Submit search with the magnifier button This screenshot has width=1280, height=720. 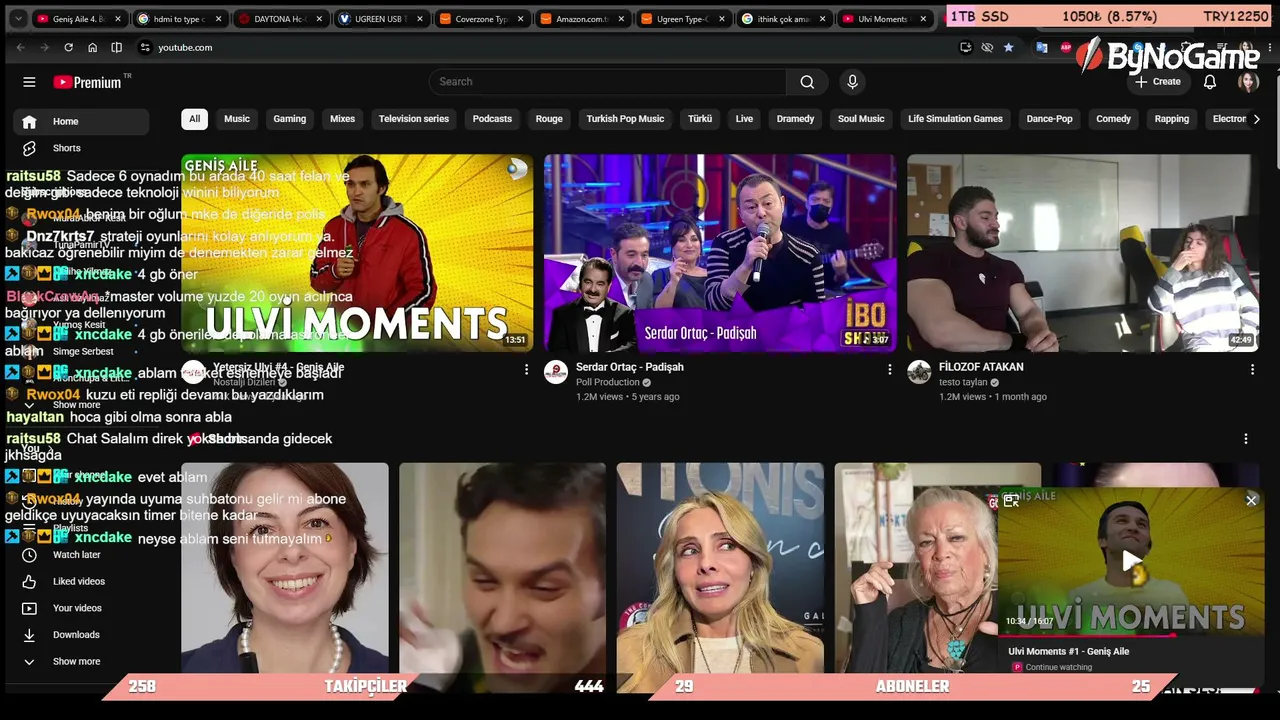click(807, 82)
